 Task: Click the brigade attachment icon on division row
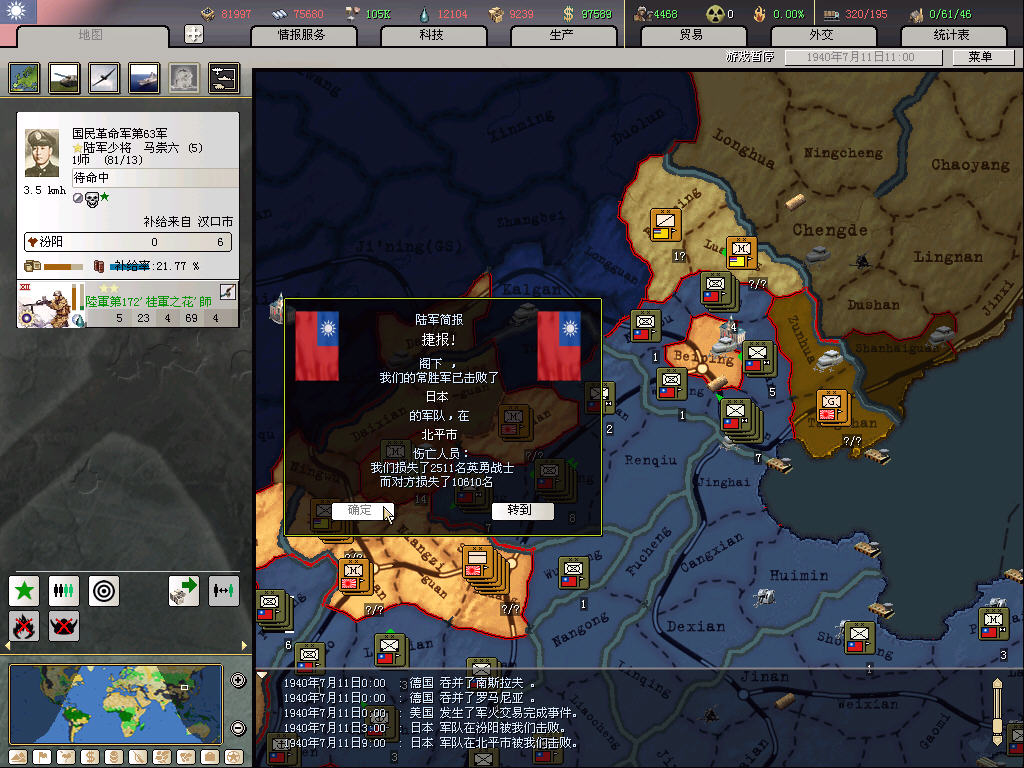(227, 292)
